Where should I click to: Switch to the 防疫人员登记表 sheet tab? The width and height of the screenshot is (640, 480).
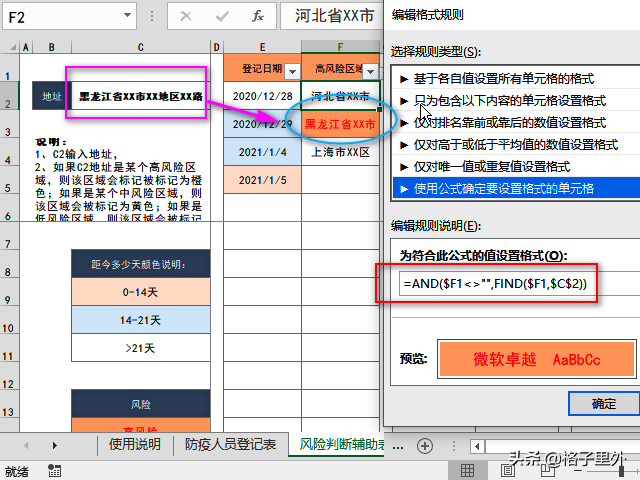click(x=231, y=444)
